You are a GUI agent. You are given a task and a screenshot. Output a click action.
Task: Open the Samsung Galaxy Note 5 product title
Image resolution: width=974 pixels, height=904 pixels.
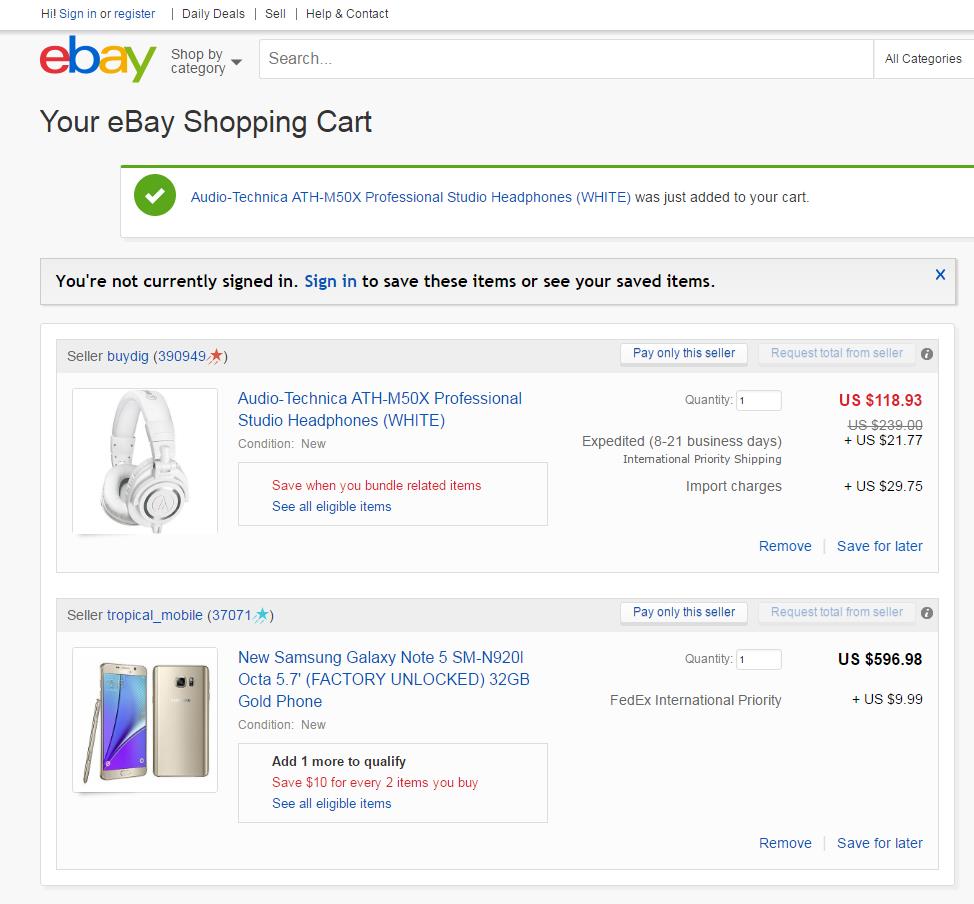(x=383, y=679)
